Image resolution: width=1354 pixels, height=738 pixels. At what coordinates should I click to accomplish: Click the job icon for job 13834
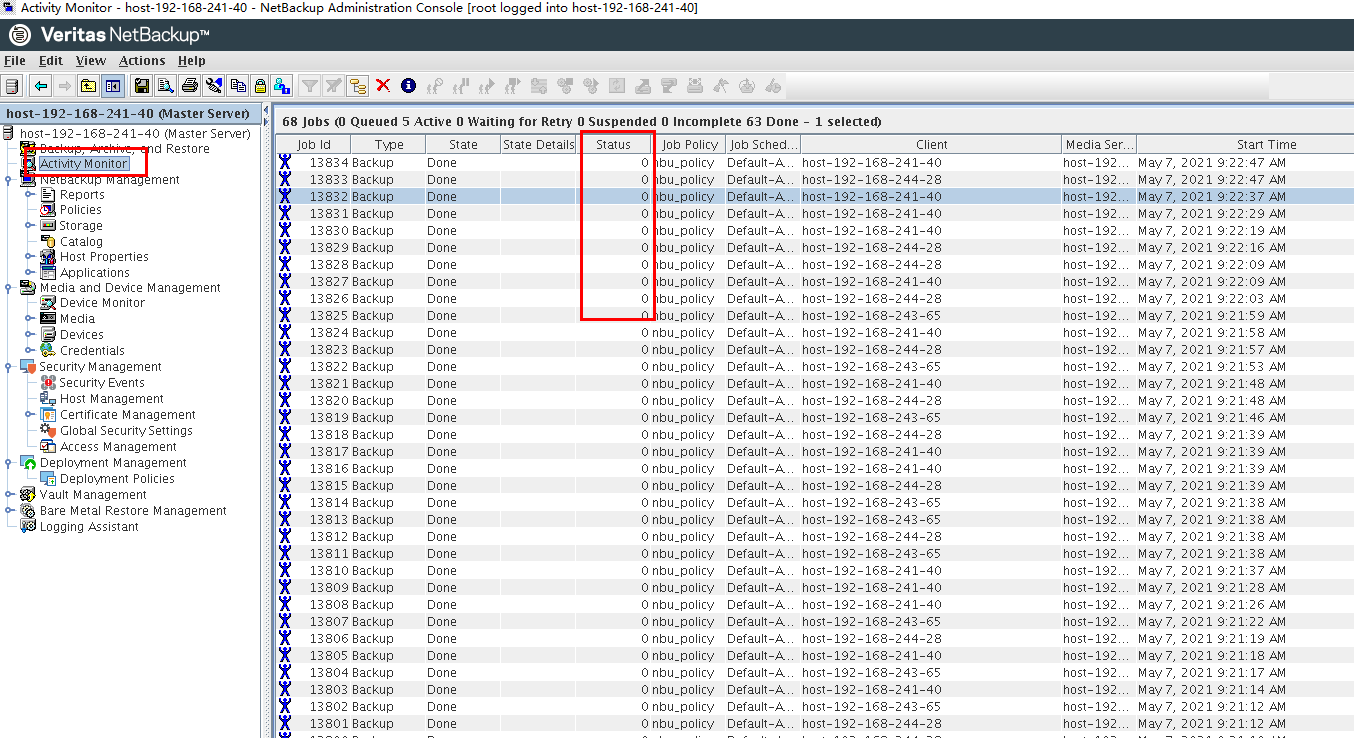[285, 162]
